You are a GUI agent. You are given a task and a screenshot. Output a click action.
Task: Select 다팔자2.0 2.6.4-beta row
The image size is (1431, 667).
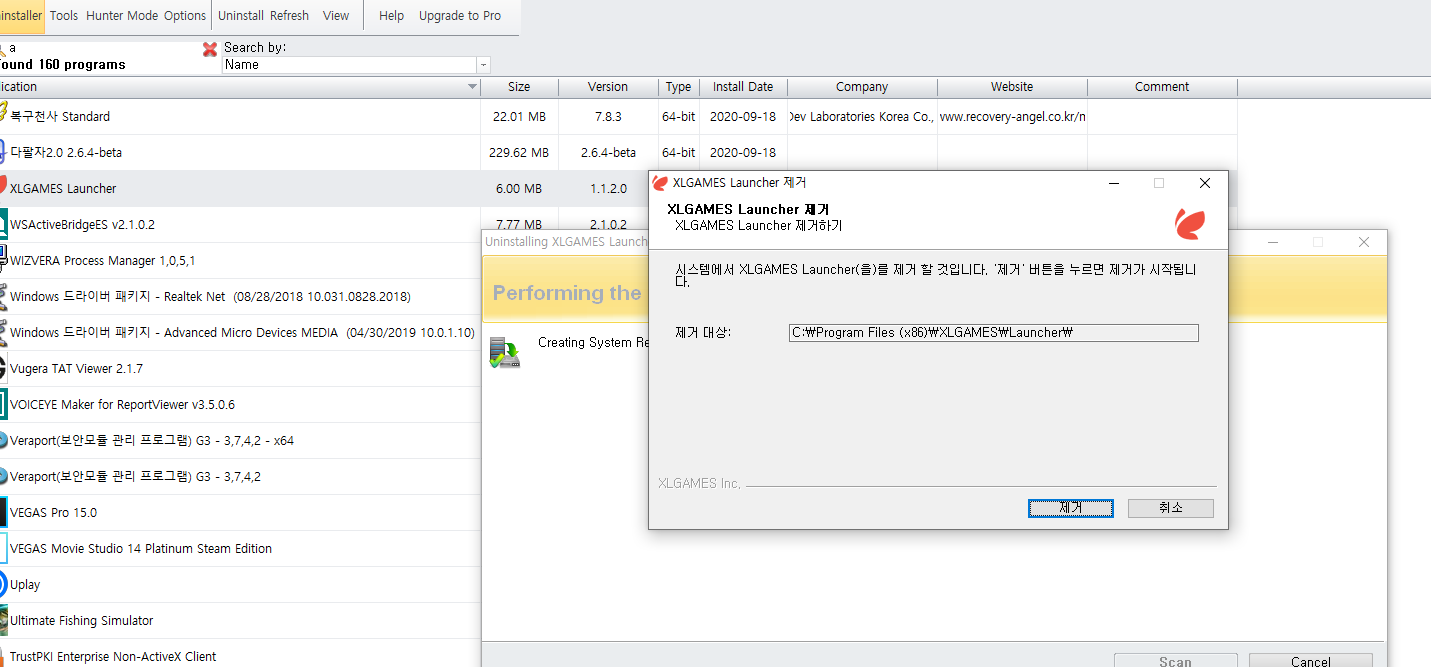618,153
